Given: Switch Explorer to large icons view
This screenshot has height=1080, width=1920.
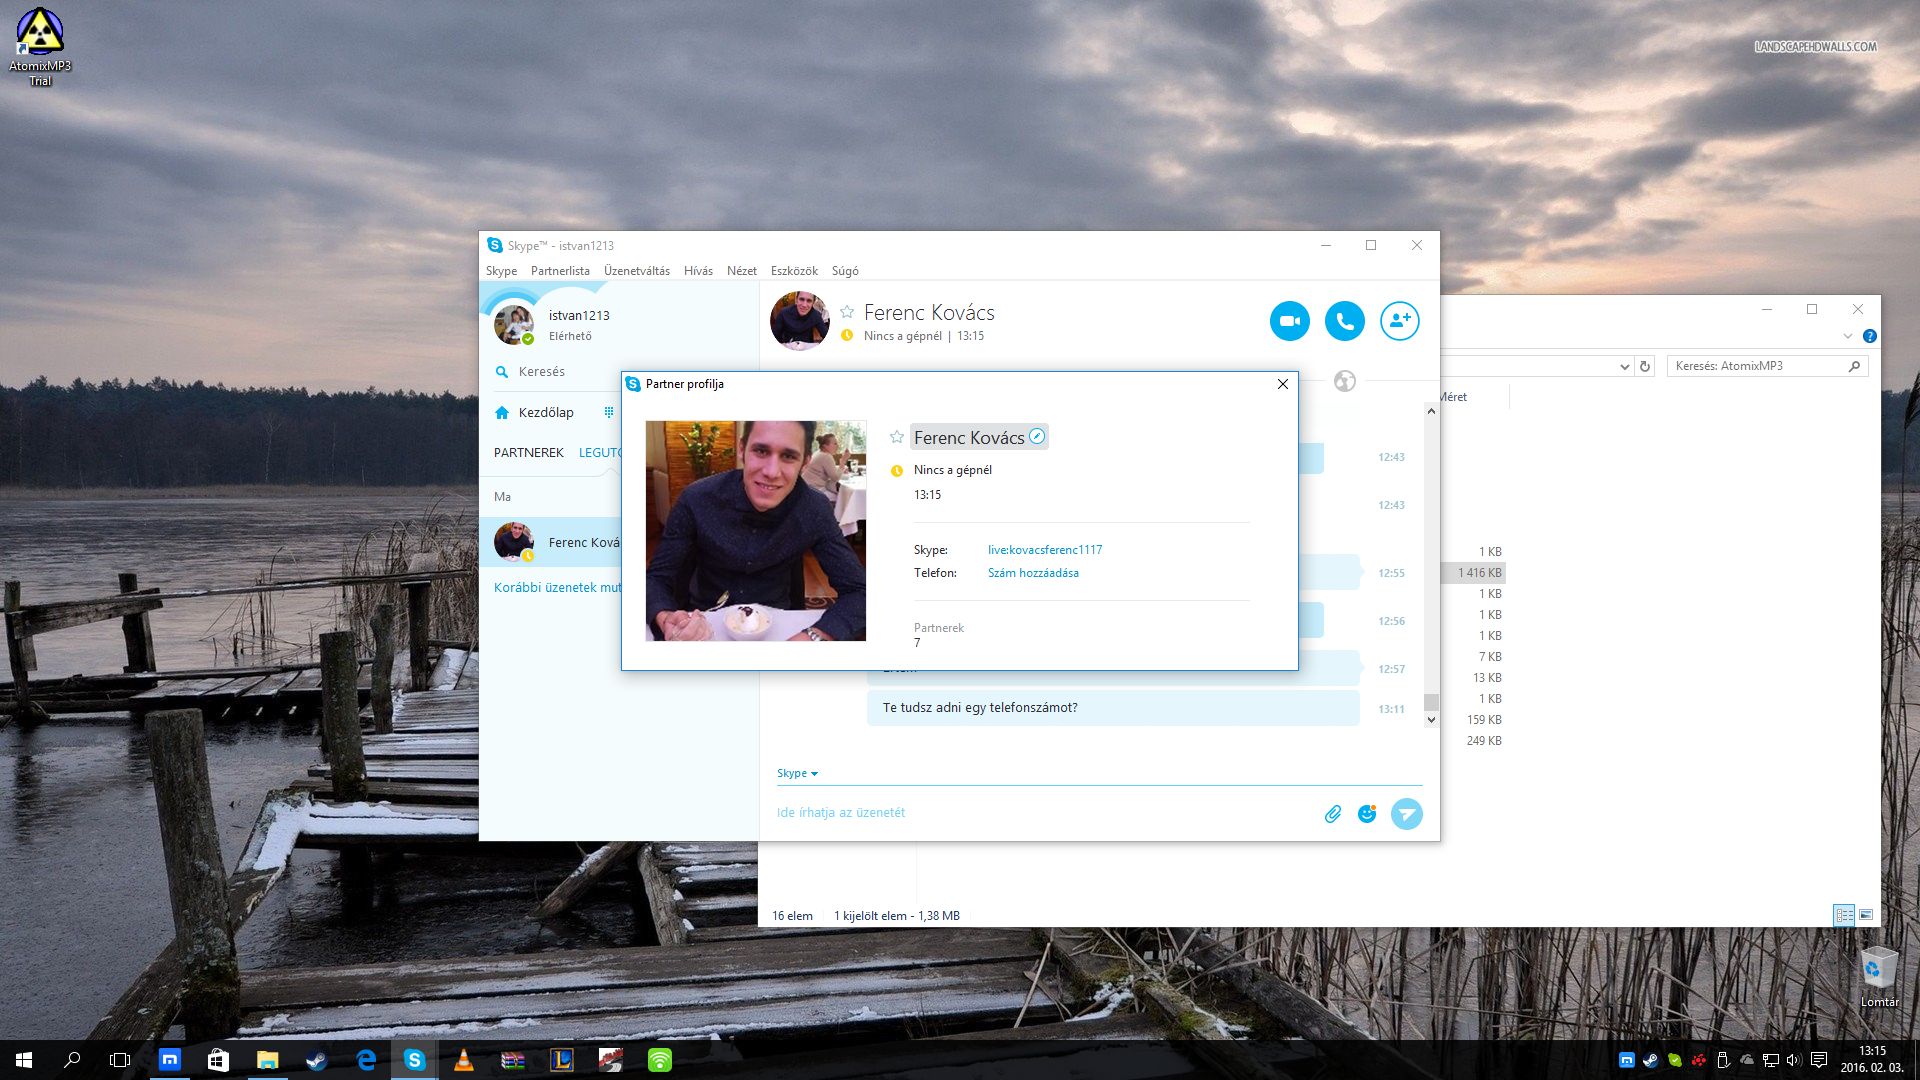Looking at the screenshot, I should [1866, 915].
